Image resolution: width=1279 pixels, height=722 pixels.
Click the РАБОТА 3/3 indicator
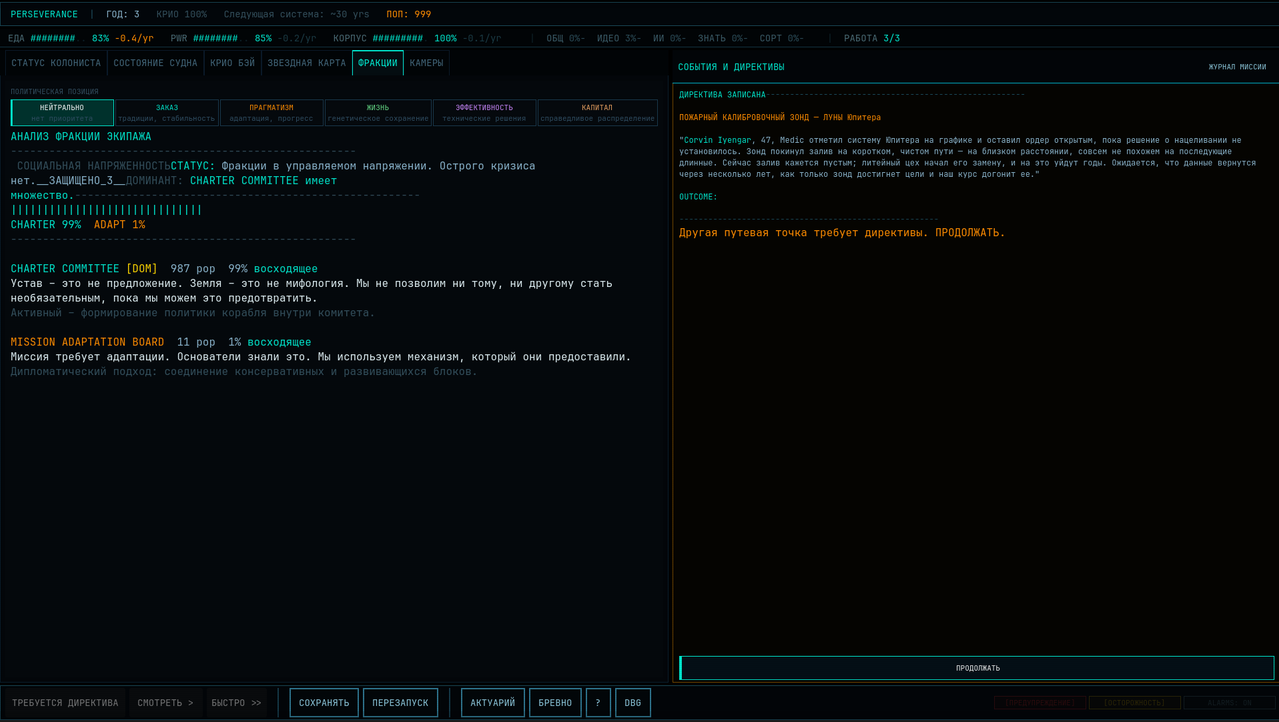point(872,38)
